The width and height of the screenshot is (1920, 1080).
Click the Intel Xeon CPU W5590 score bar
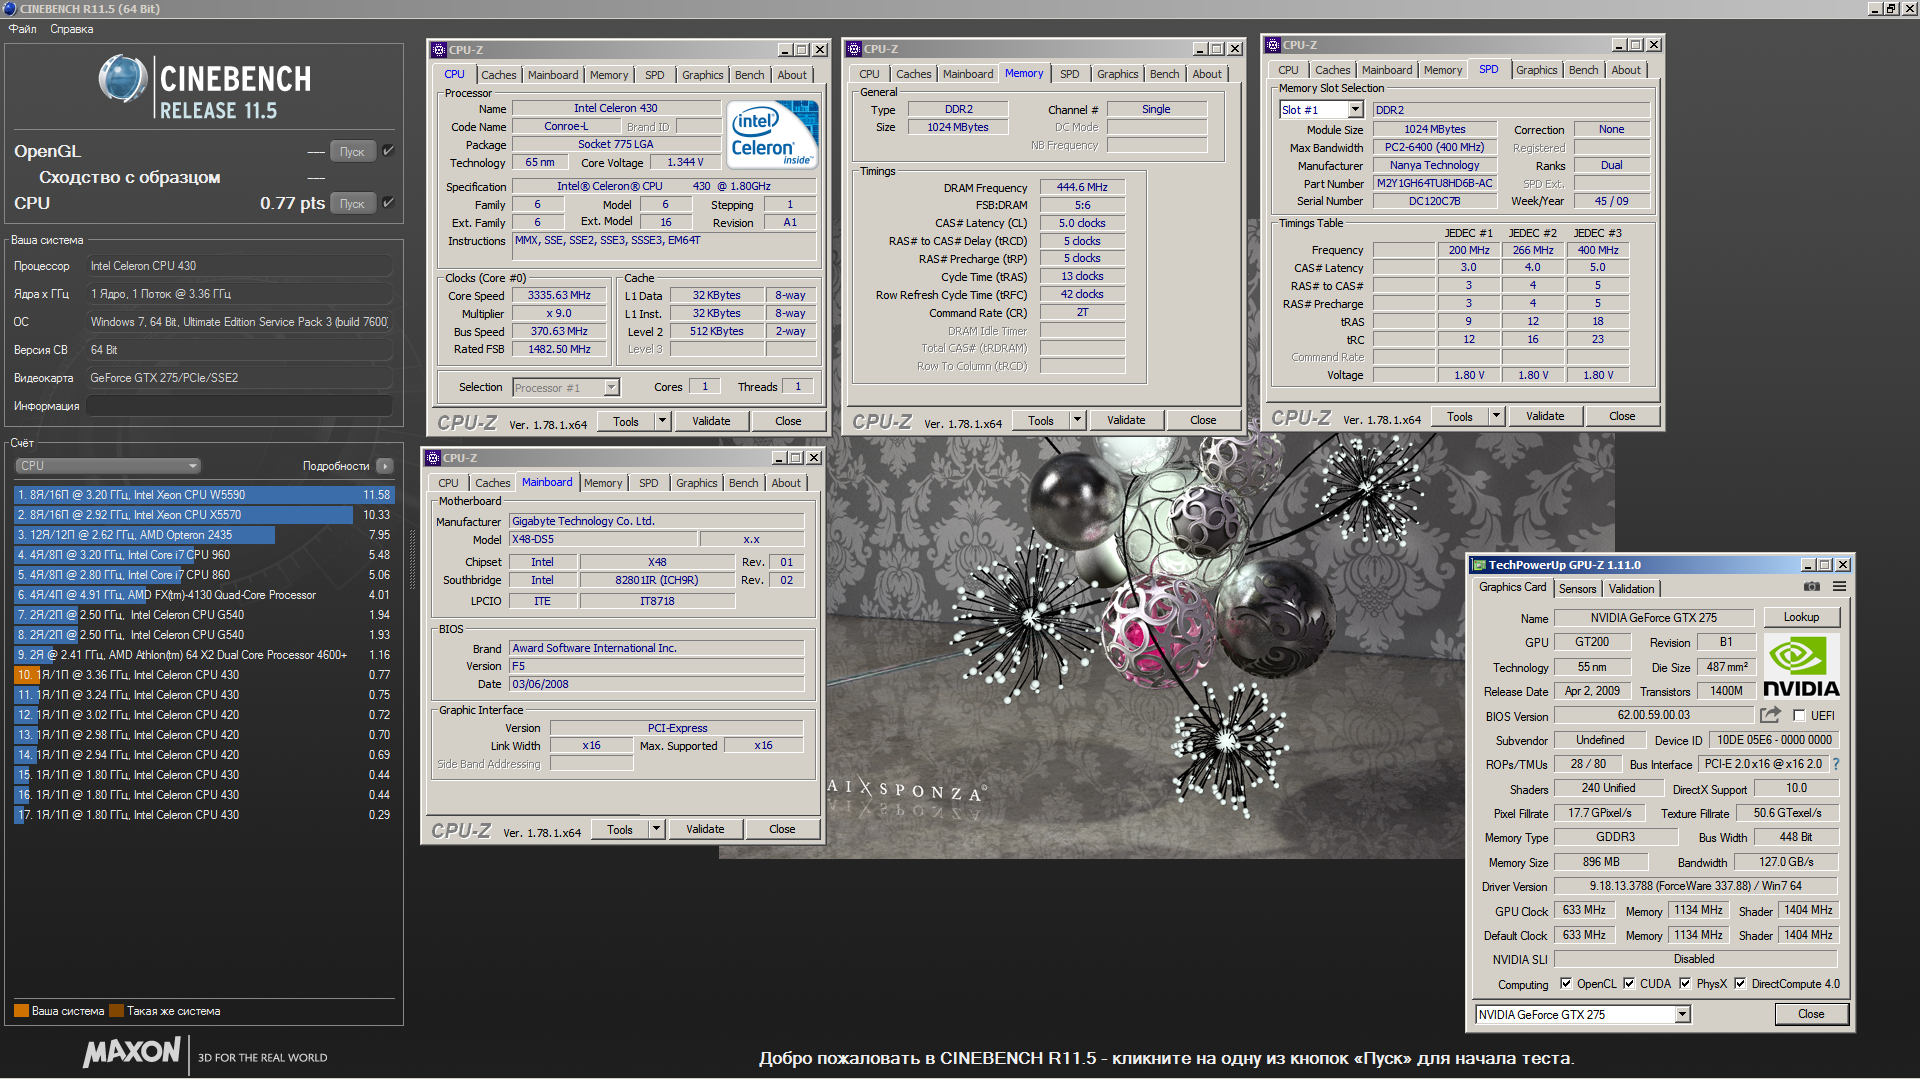click(x=204, y=495)
